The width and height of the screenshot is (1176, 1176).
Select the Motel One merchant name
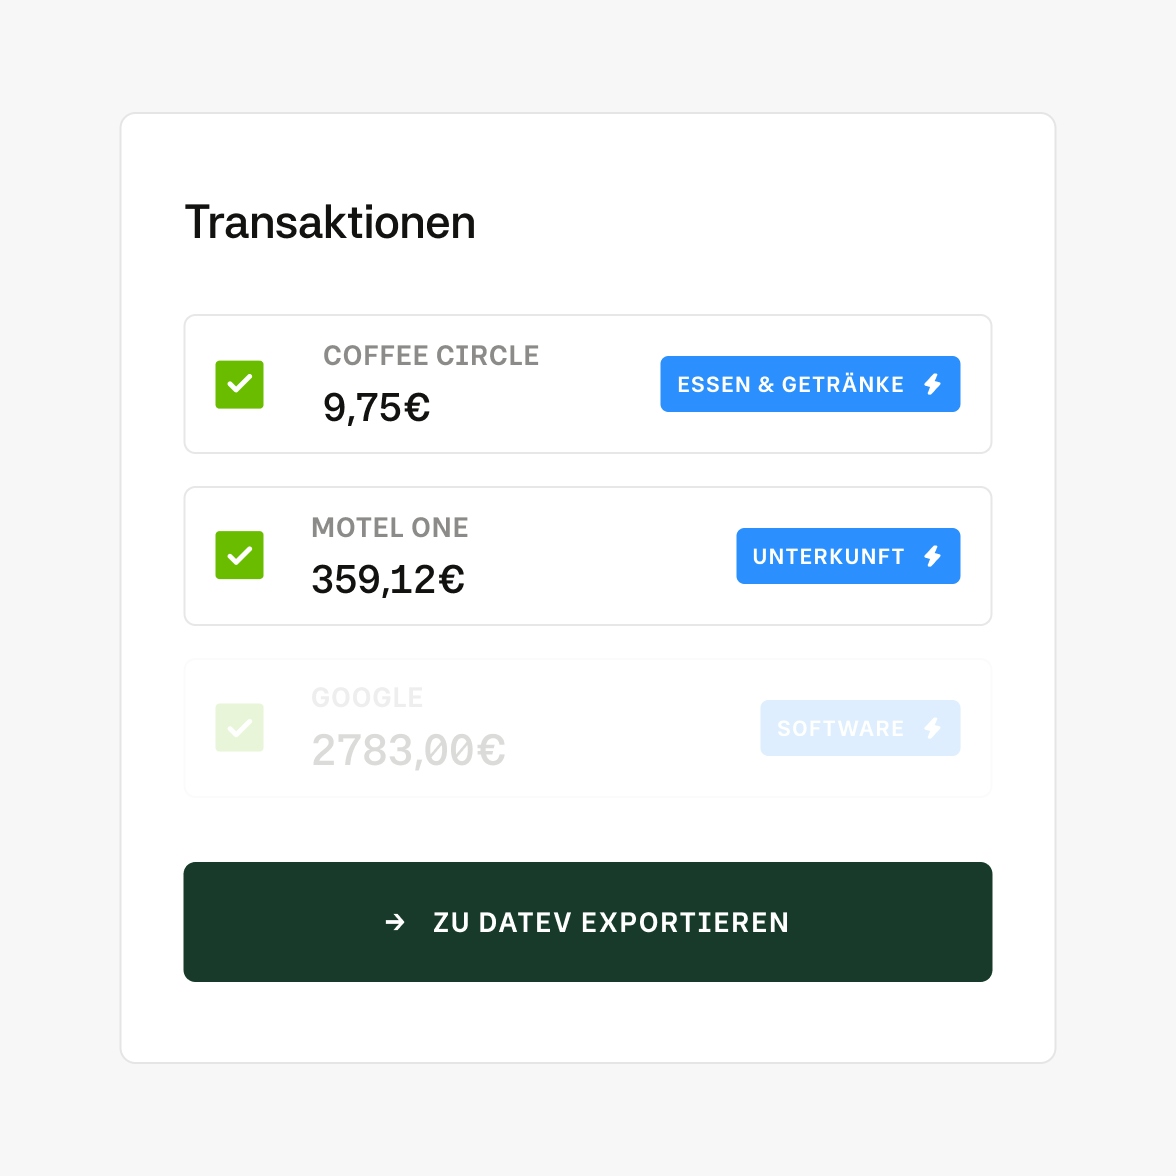click(390, 528)
